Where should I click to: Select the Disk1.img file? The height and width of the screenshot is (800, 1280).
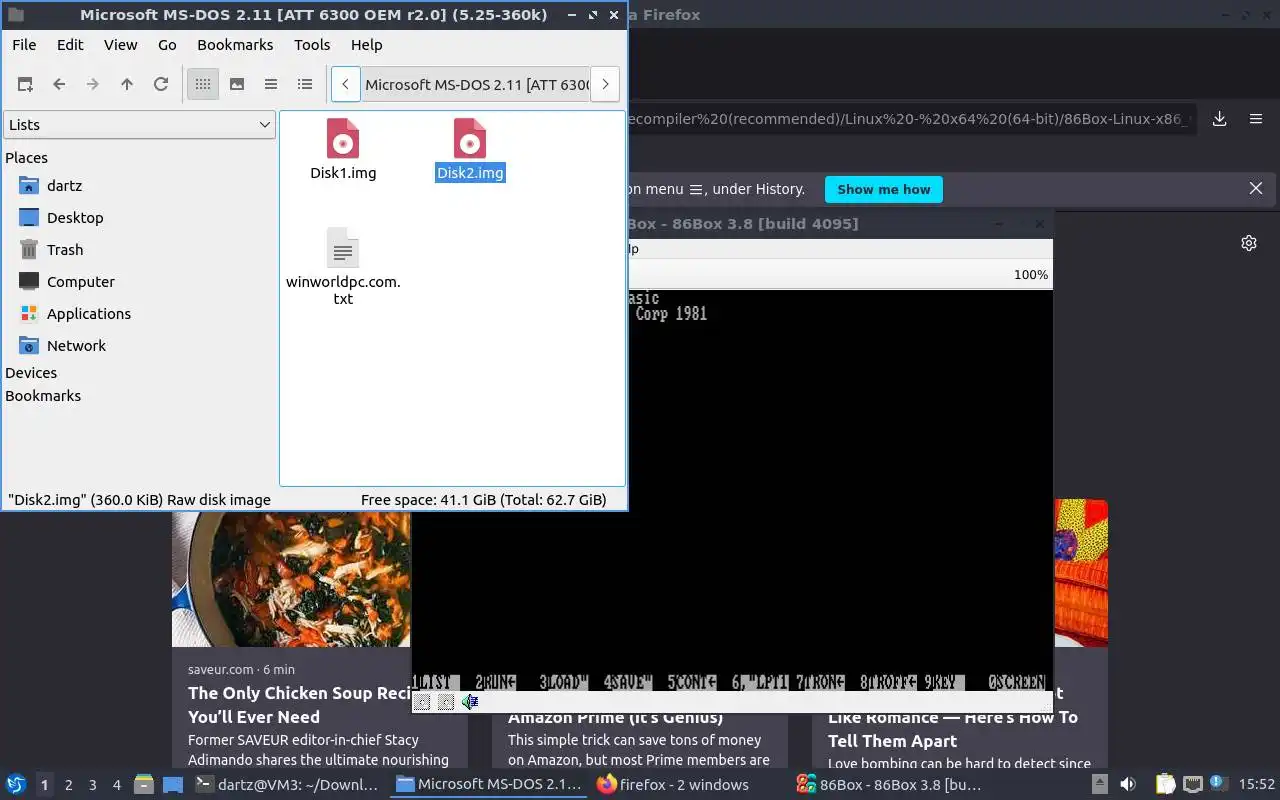[x=343, y=150]
